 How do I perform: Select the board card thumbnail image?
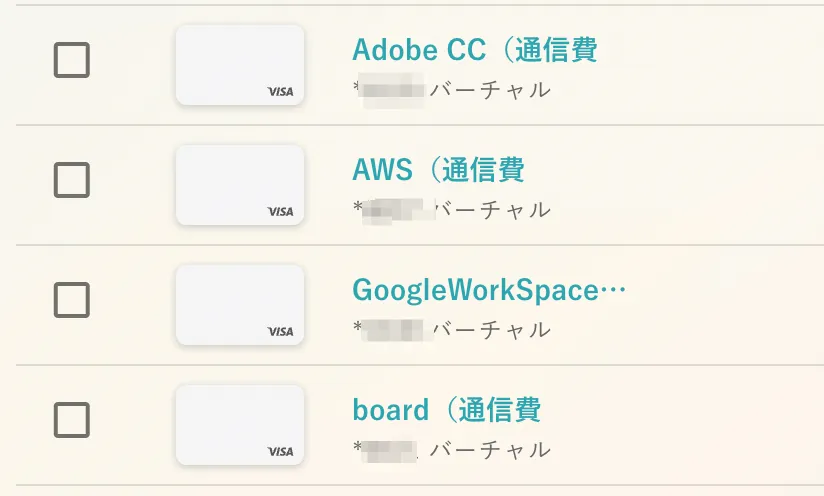[240, 424]
